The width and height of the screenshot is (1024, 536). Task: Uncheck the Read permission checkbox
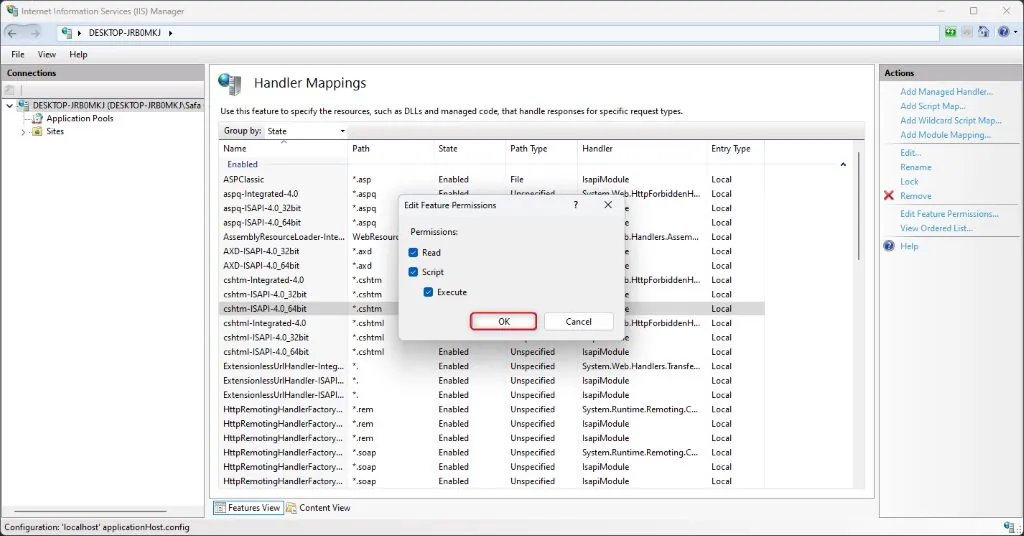[413, 252]
